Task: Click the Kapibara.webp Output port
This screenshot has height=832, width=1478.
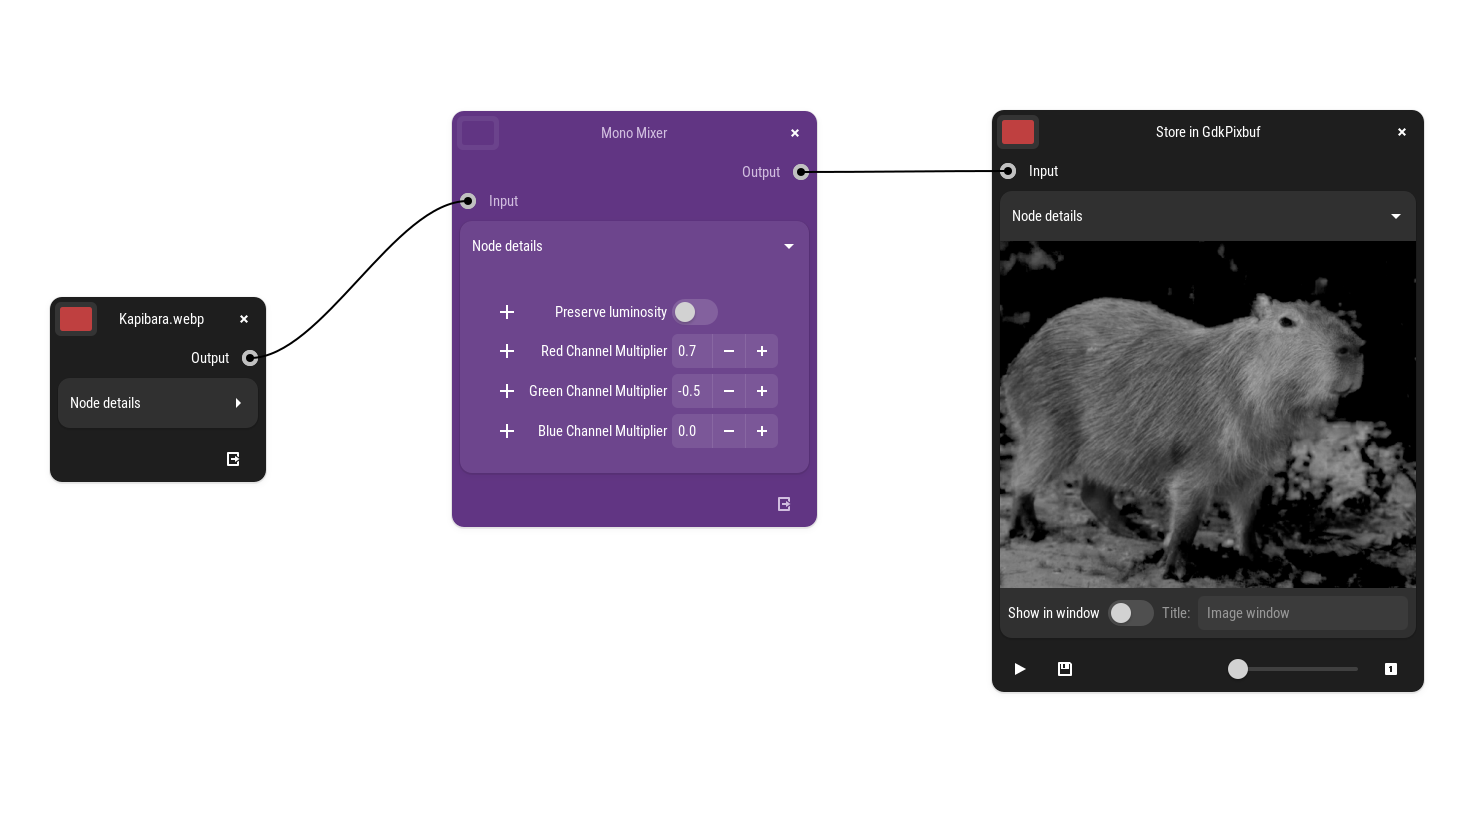Action: click(250, 358)
